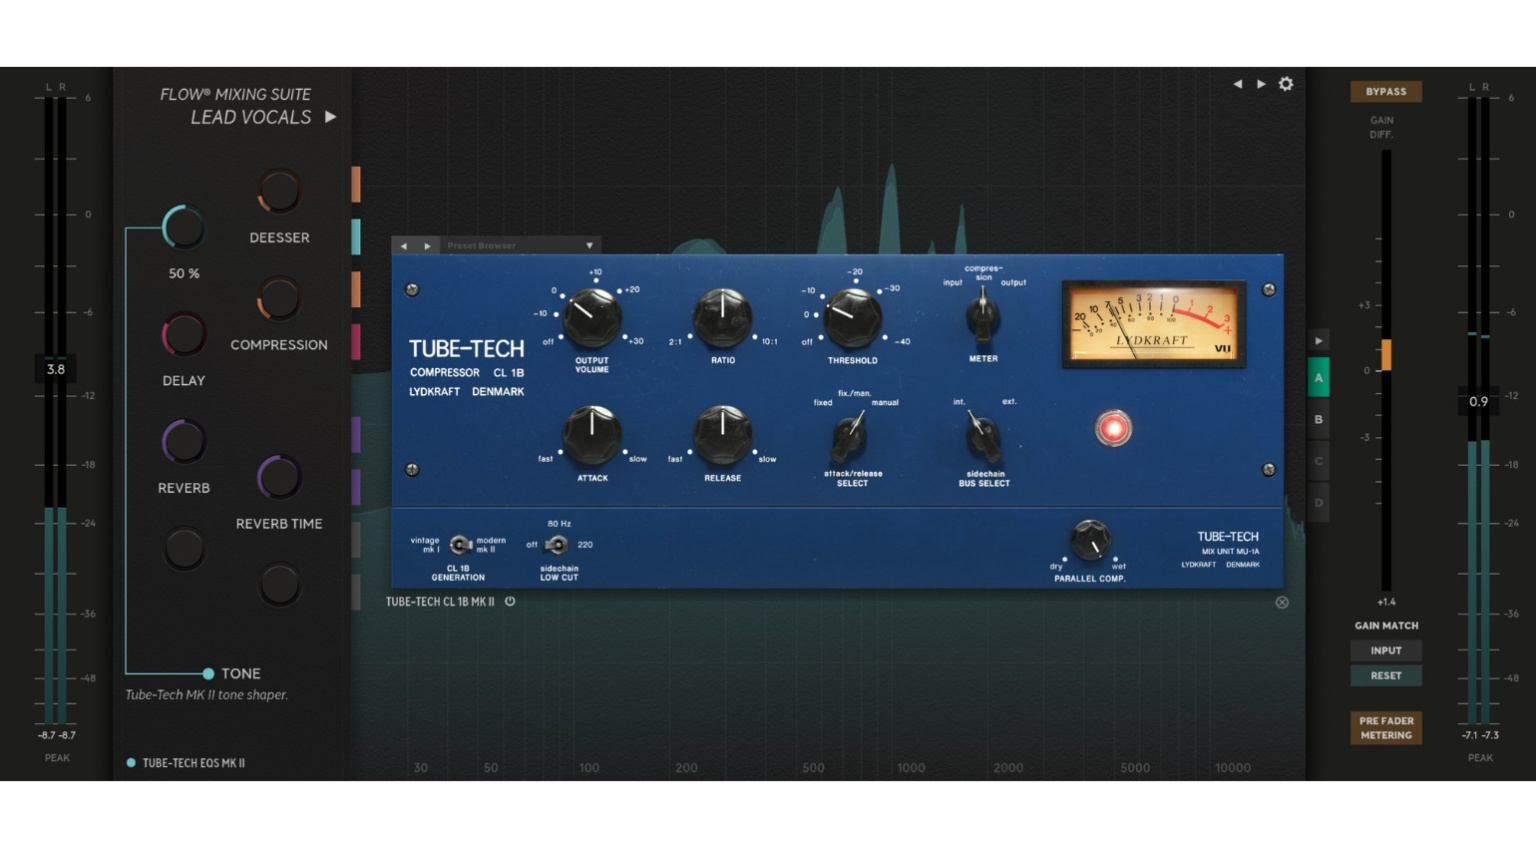The height and width of the screenshot is (848, 1536).
Task: Flip the CL 1B GENERATION switch to vintage mk I
Action: click(450, 543)
